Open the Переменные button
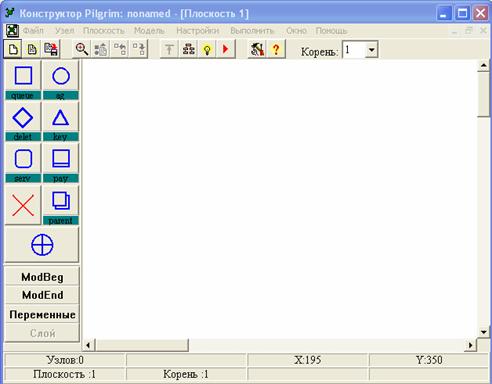492x384 pixels. point(42,314)
